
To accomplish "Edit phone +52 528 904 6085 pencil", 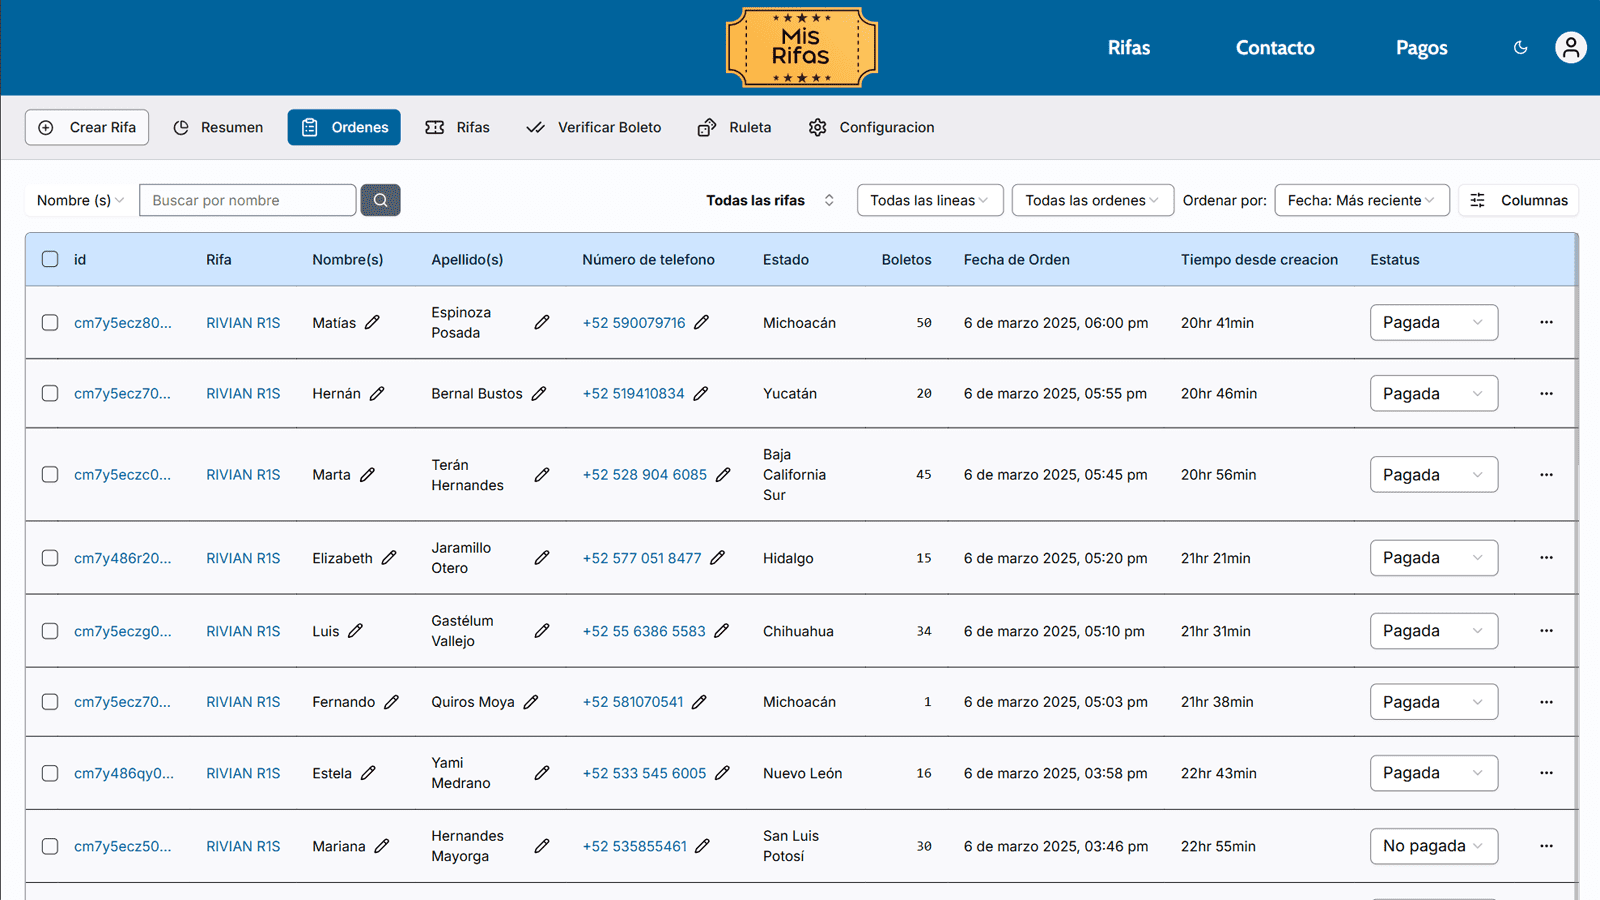I will (723, 474).
